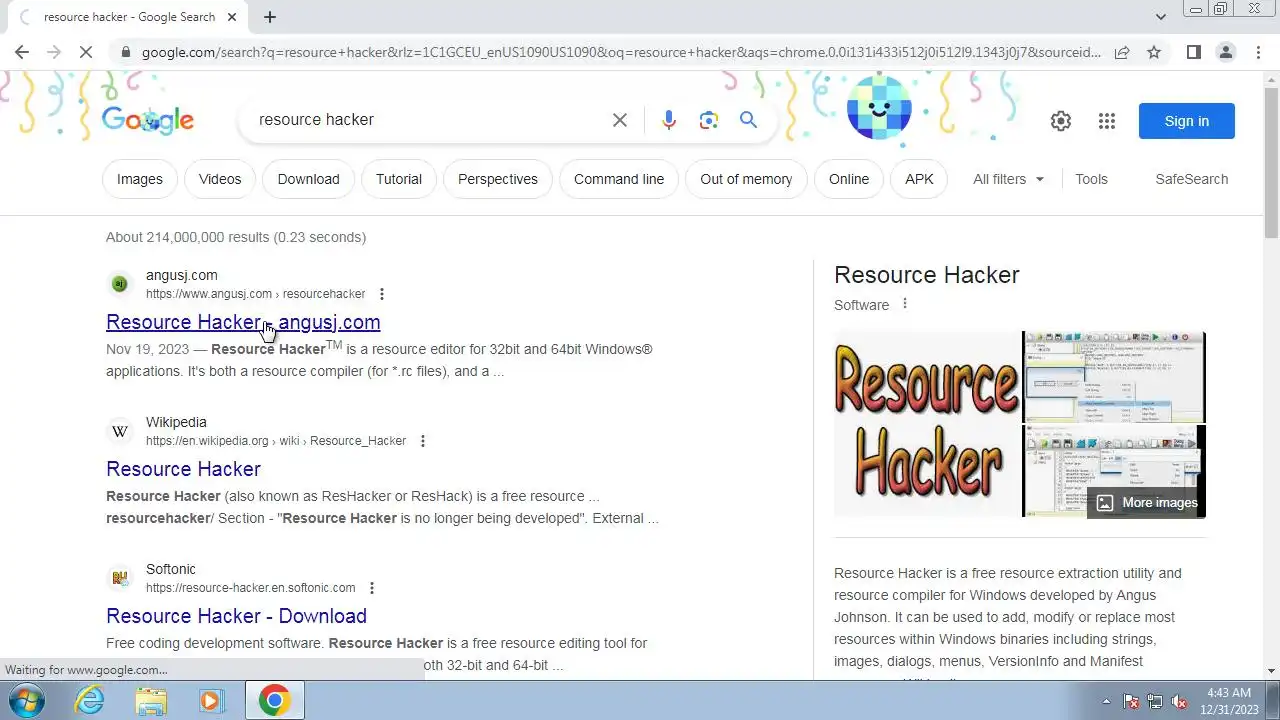Screen dimensions: 1280x720
Task: Open more options for the Wikipedia result
Action: pos(422,441)
